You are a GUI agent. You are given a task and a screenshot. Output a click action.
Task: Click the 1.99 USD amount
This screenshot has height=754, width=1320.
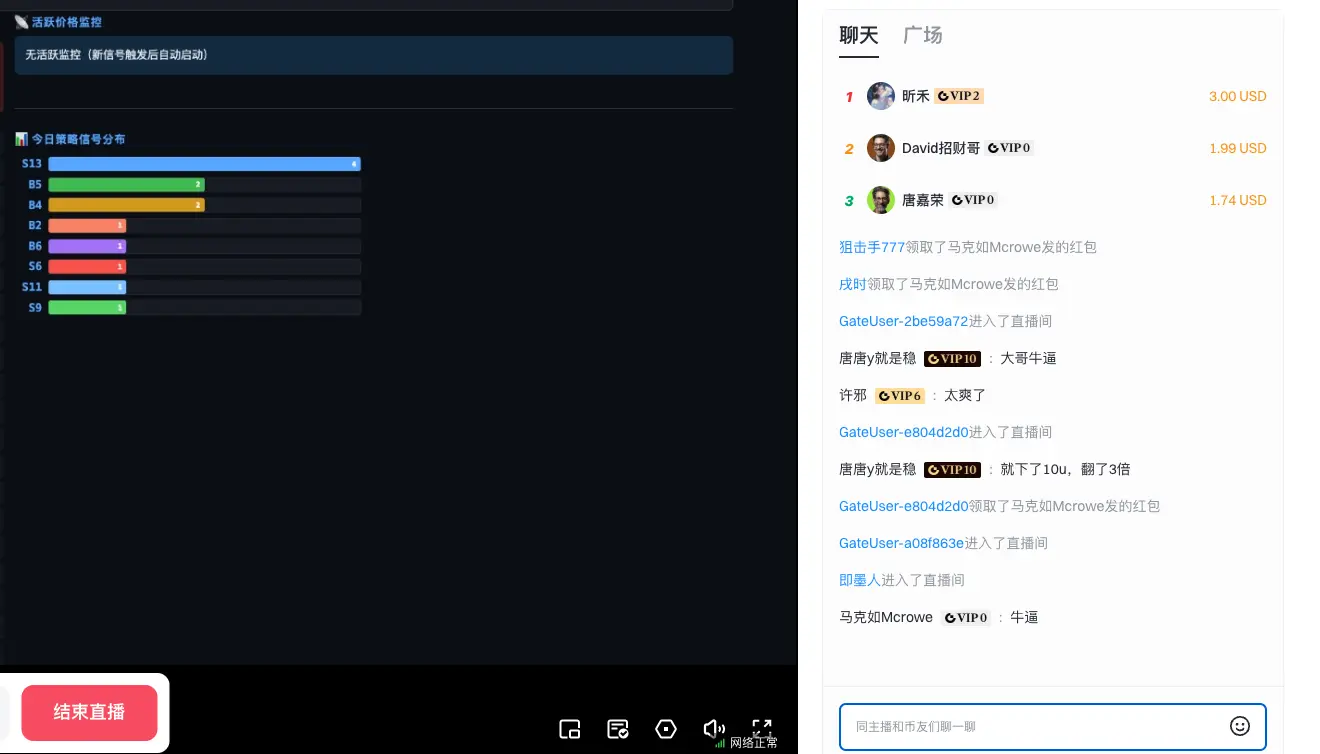pos(1238,148)
